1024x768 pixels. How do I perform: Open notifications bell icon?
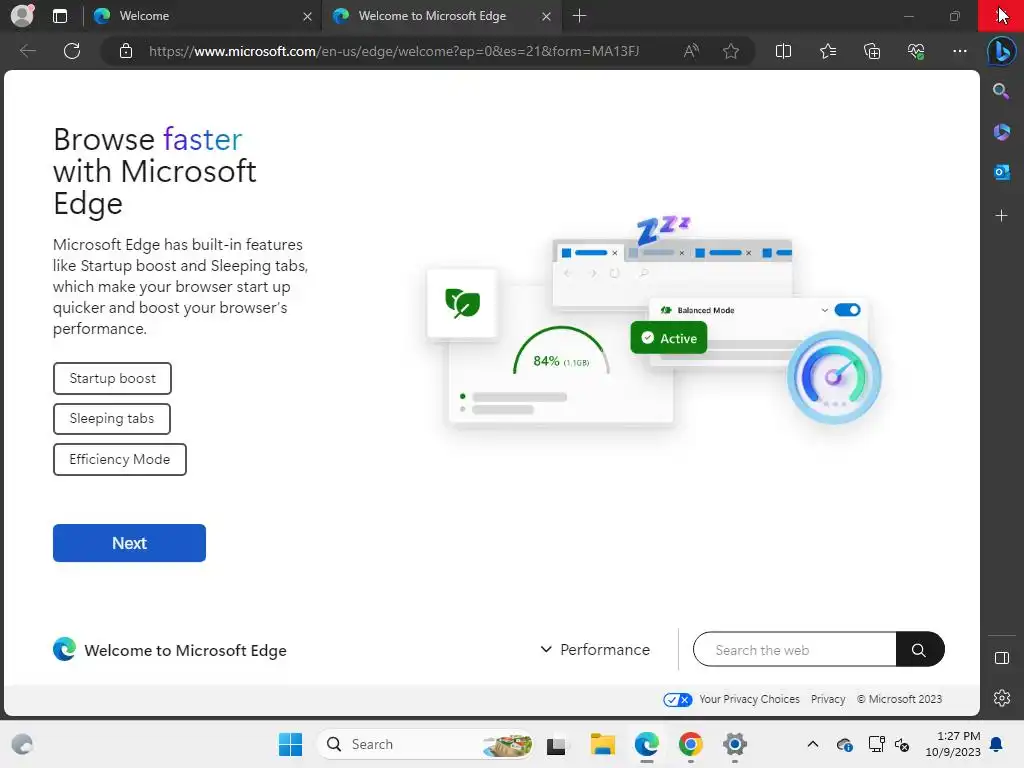[997, 744]
